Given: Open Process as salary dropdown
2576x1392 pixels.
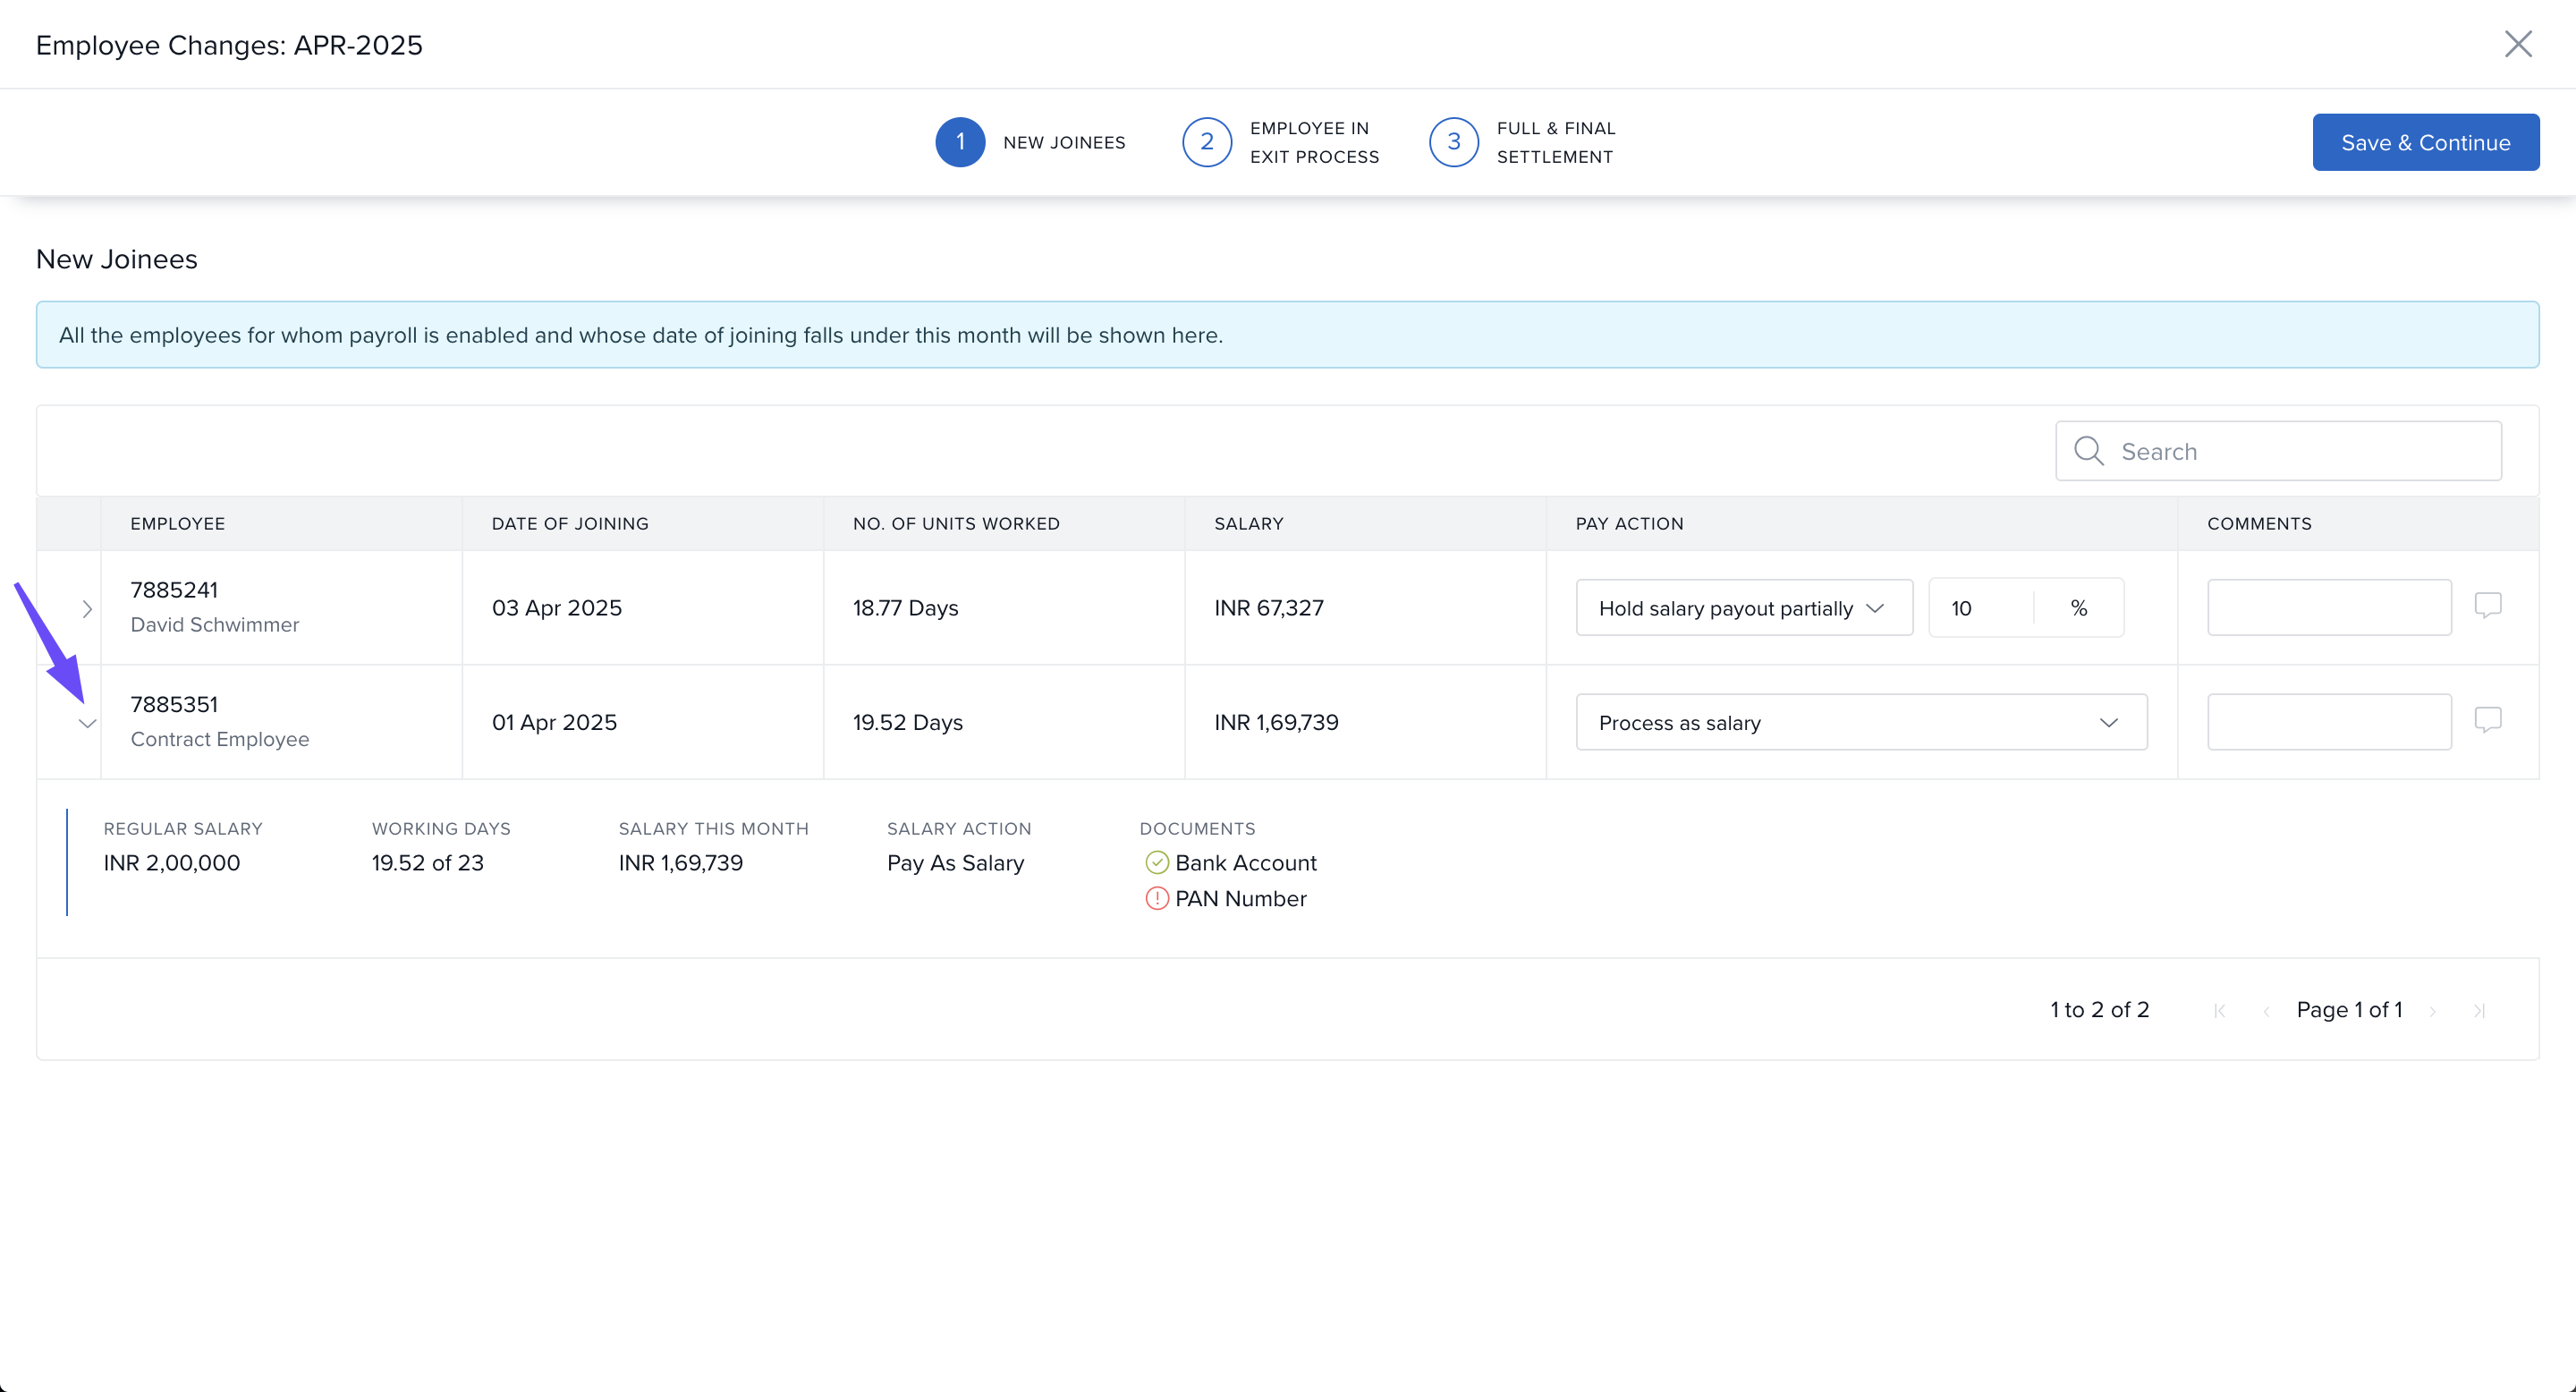Looking at the screenshot, I should [1860, 722].
